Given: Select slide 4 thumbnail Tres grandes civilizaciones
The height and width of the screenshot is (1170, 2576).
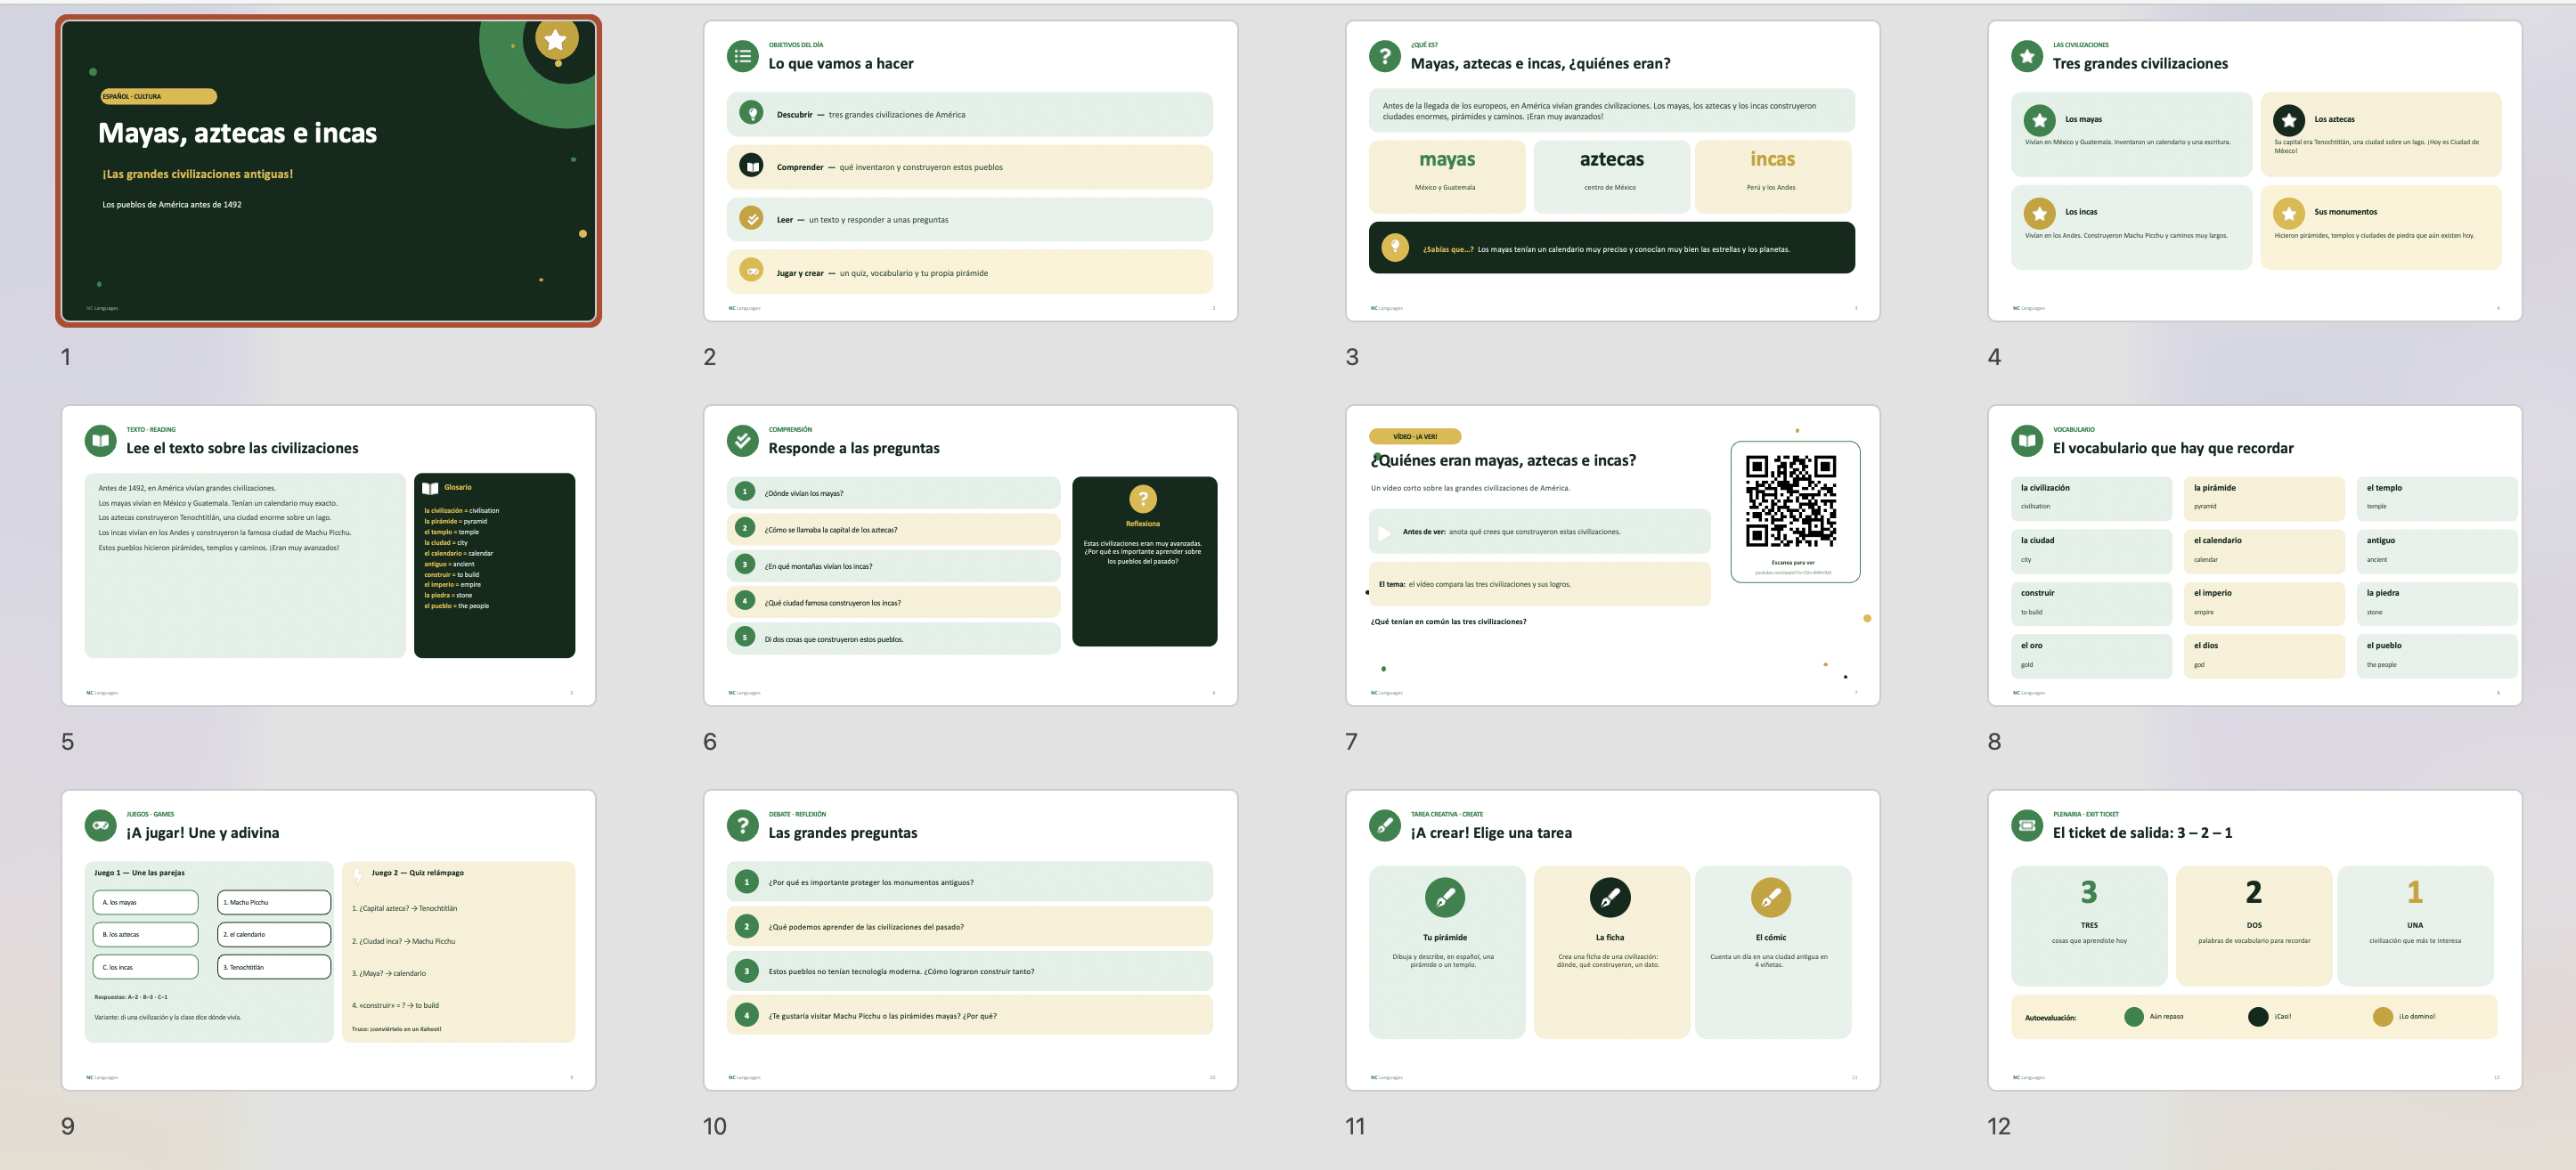Looking at the screenshot, I should point(2254,171).
